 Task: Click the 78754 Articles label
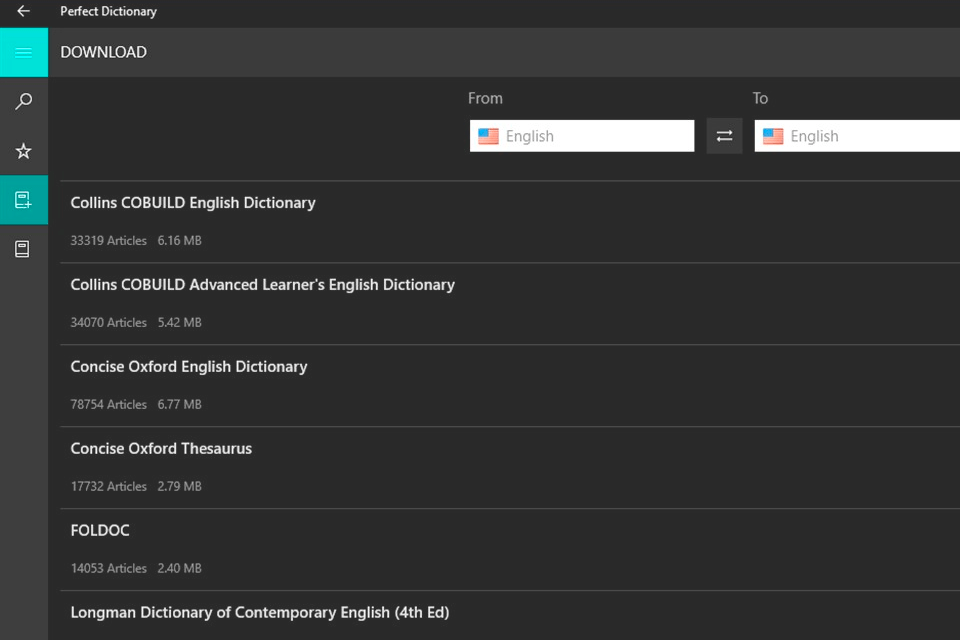pos(108,405)
